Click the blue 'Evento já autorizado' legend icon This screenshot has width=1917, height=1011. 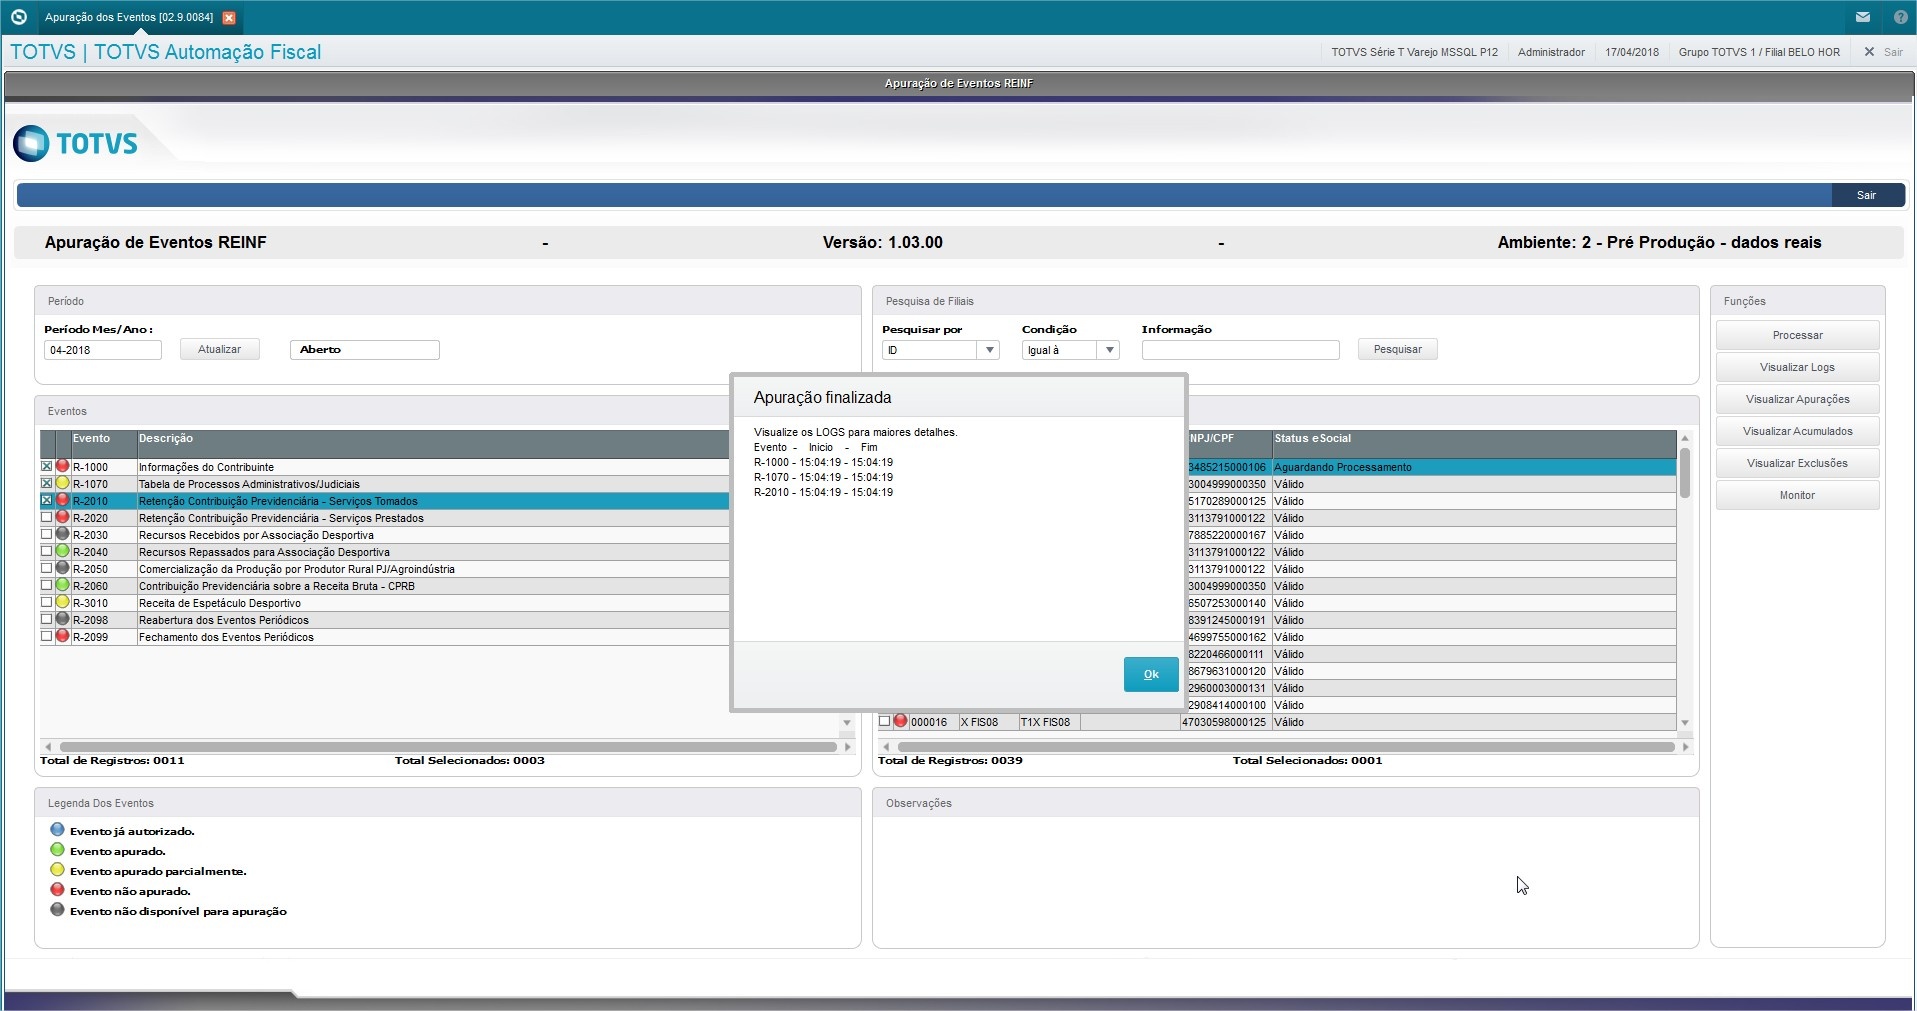coord(57,830)
